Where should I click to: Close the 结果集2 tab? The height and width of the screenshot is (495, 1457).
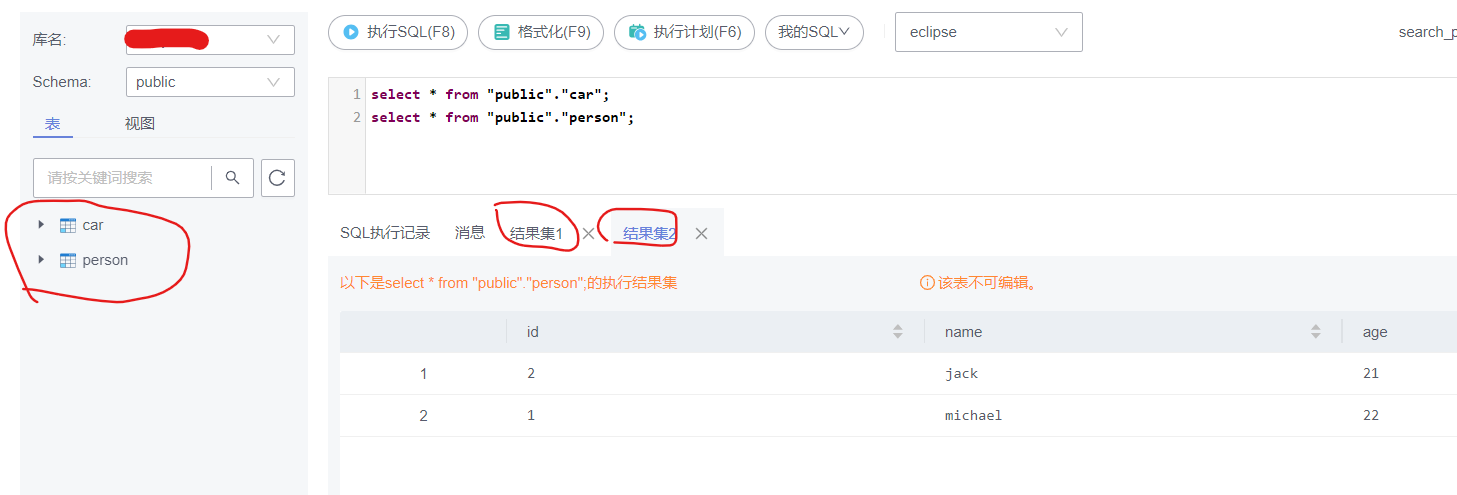click(701, 233)
